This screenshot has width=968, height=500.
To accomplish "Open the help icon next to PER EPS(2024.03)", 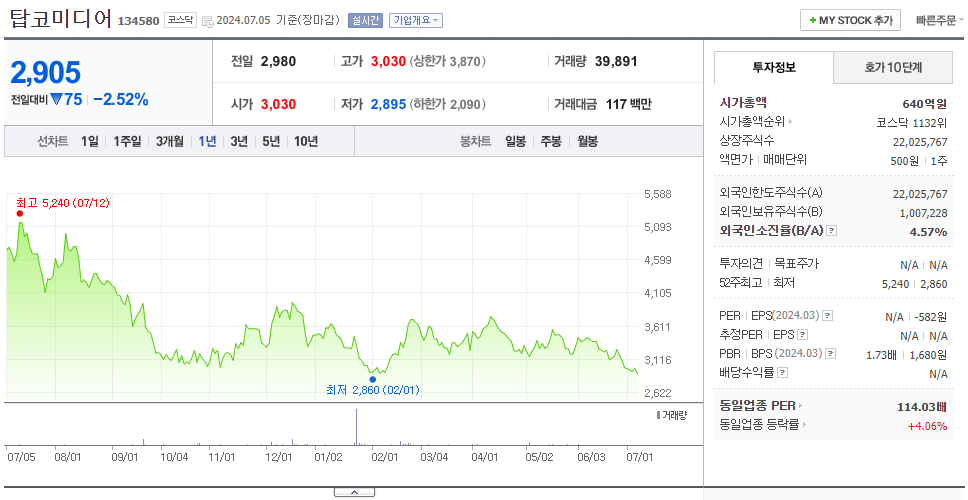I will pyautogui.click(x=828, y=316).
